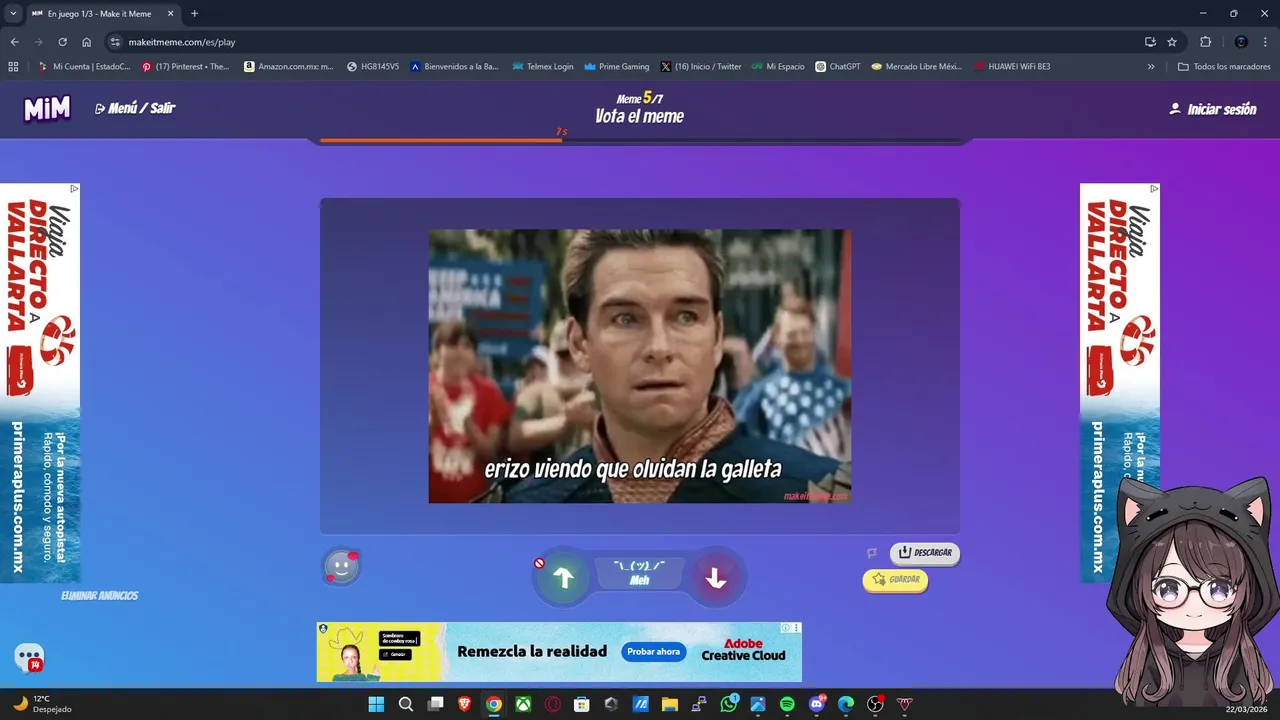The height and width of the screenshot is (720, 1280).
Task: Open the Telmex Login bookmark
Action: (542, 67)
